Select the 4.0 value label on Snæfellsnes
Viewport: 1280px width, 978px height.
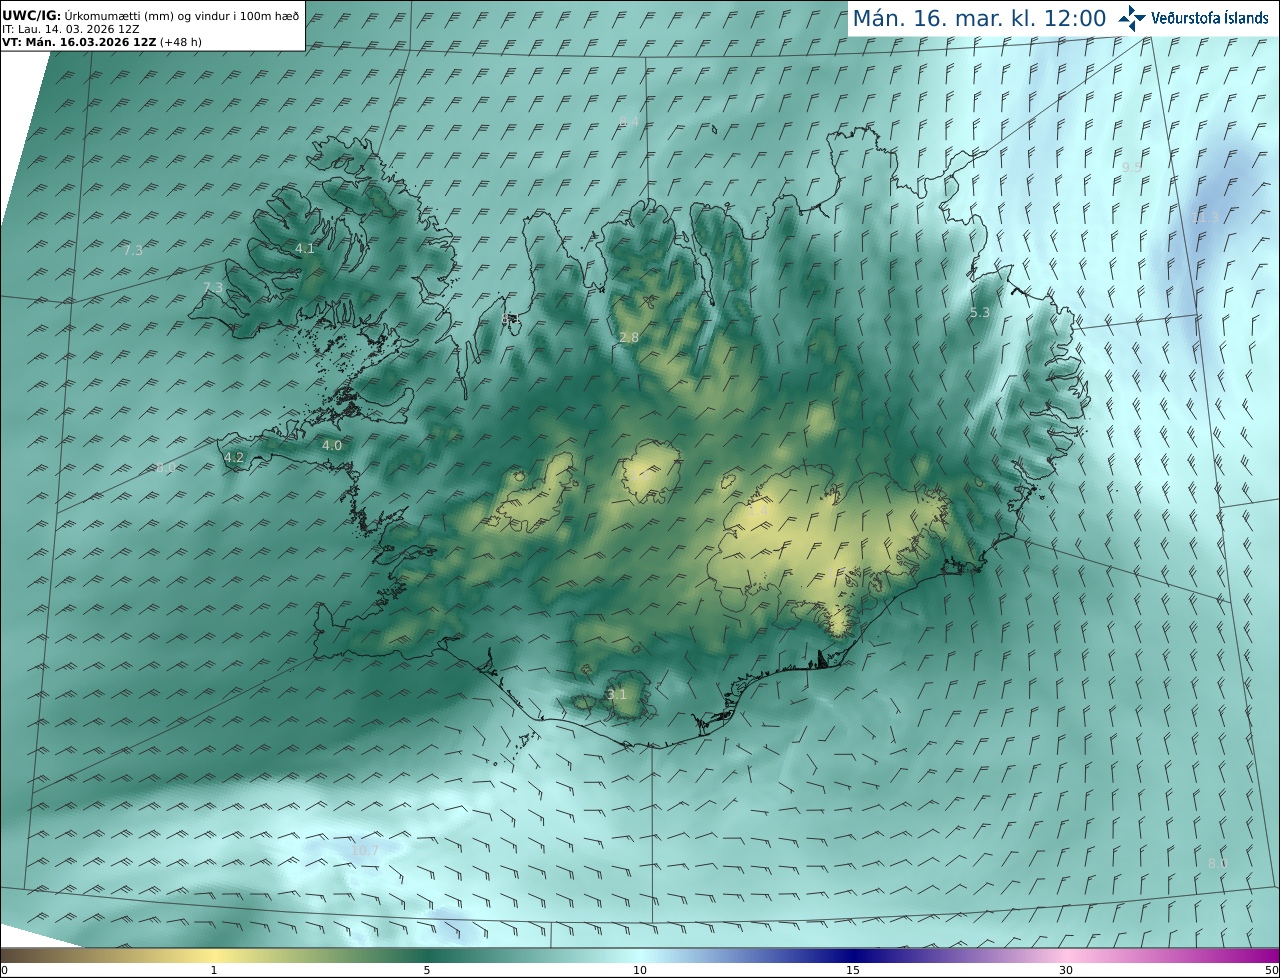click(x=332, y=446)
